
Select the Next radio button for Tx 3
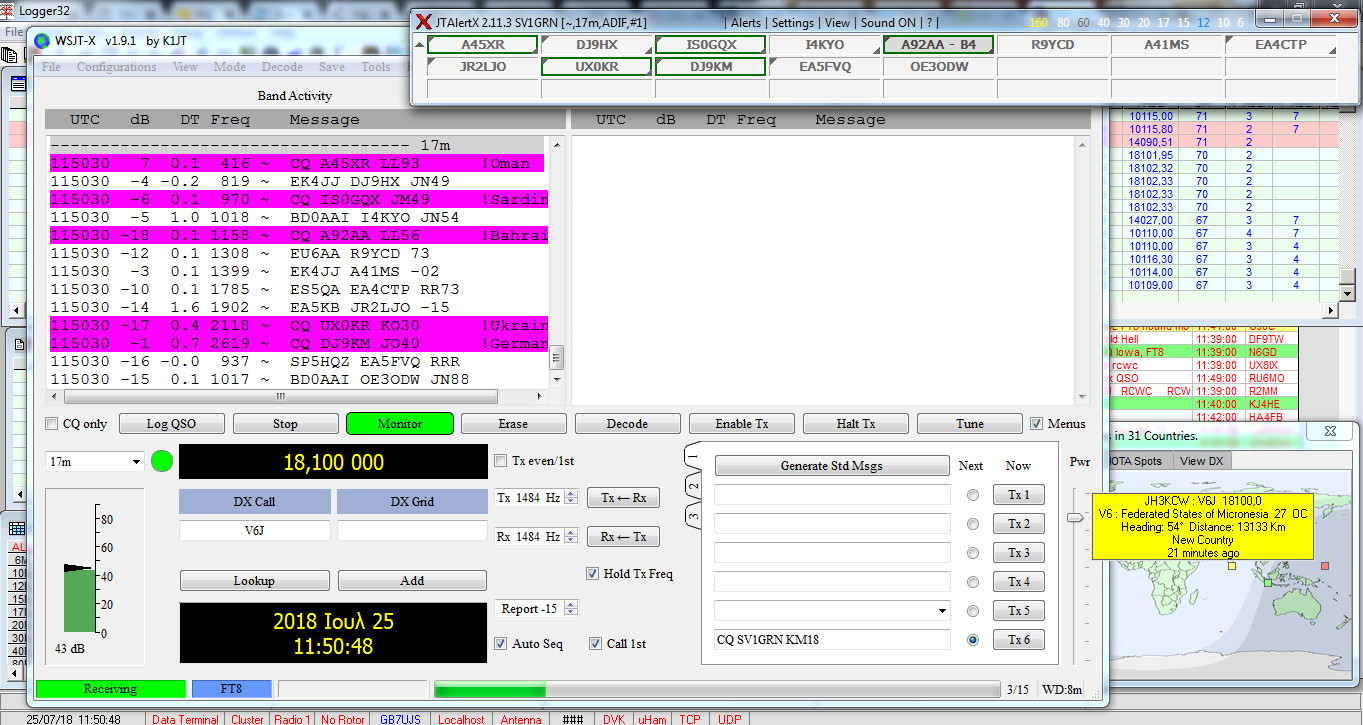pyautogui.click(x=972, y=553)
